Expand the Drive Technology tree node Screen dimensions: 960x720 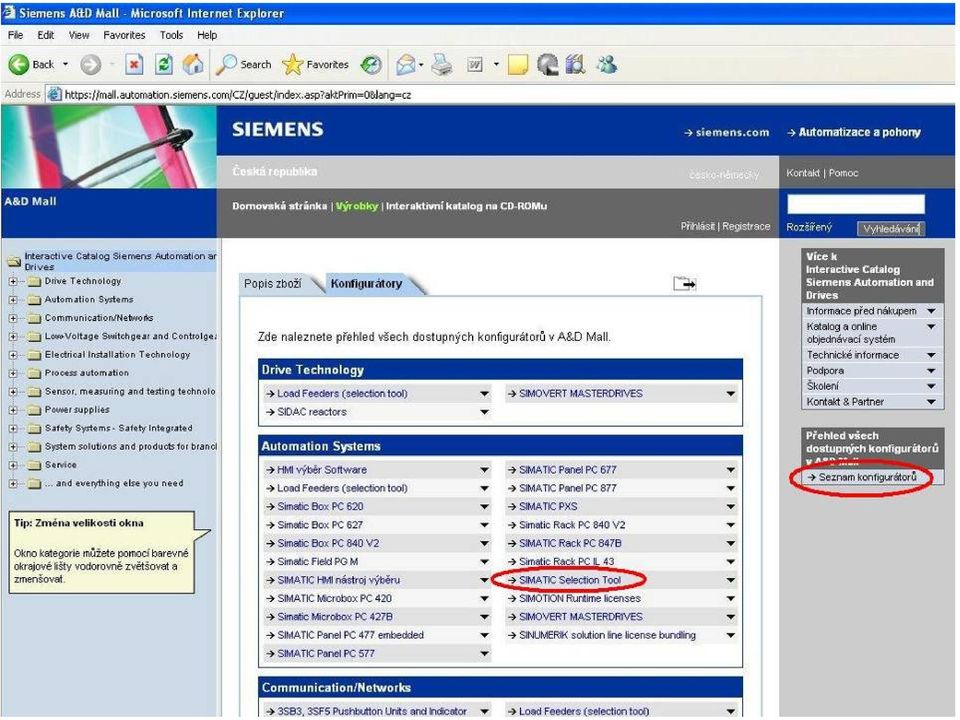pos(13,282)
